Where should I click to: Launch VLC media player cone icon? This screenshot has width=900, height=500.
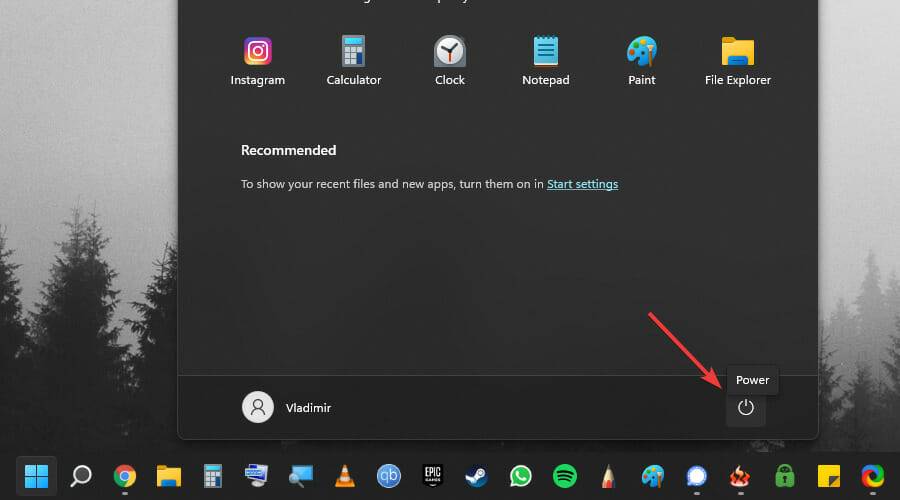coord(344,476)
